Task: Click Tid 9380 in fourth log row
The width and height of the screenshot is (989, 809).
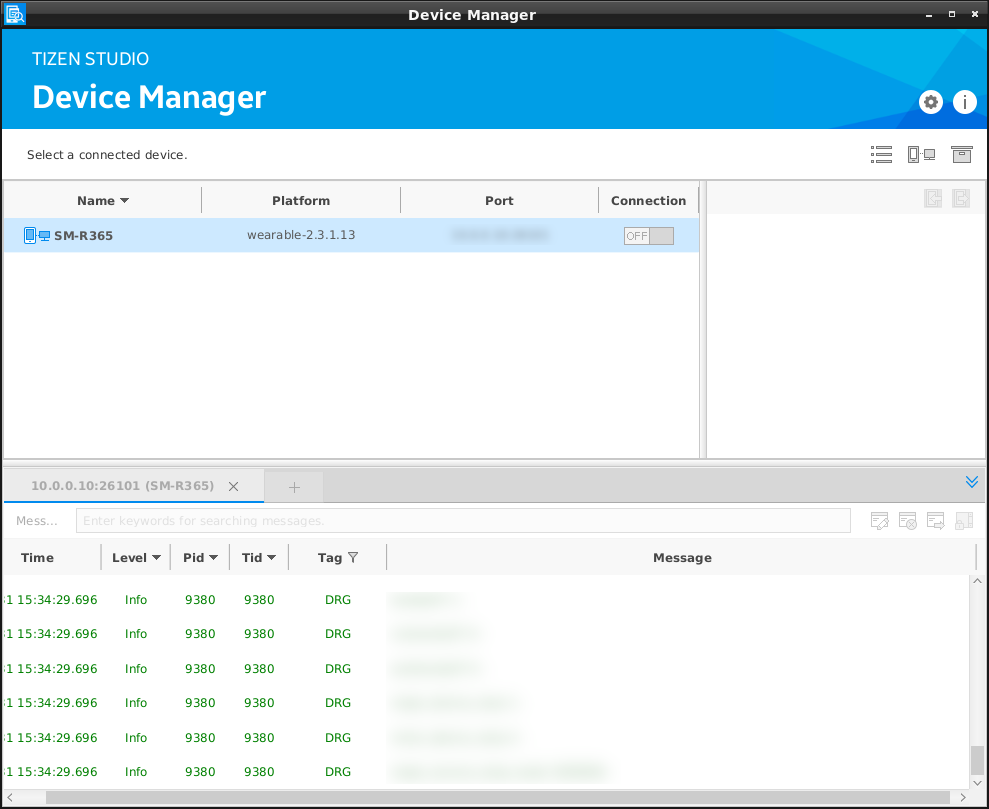Action: click(259, 702)
